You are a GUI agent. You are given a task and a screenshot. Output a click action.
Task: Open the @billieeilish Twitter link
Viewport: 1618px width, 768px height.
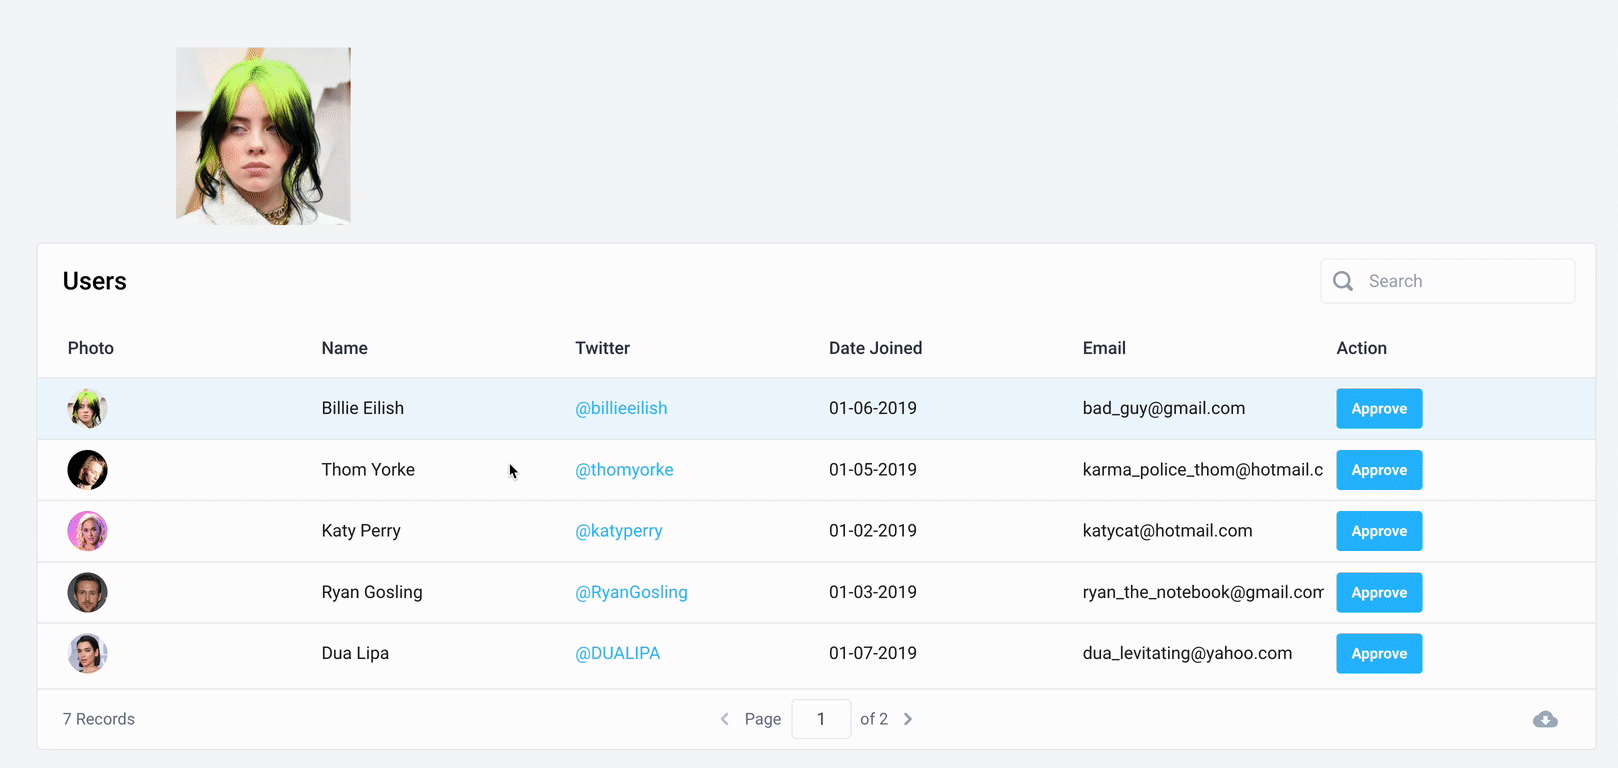pos(621,408)
